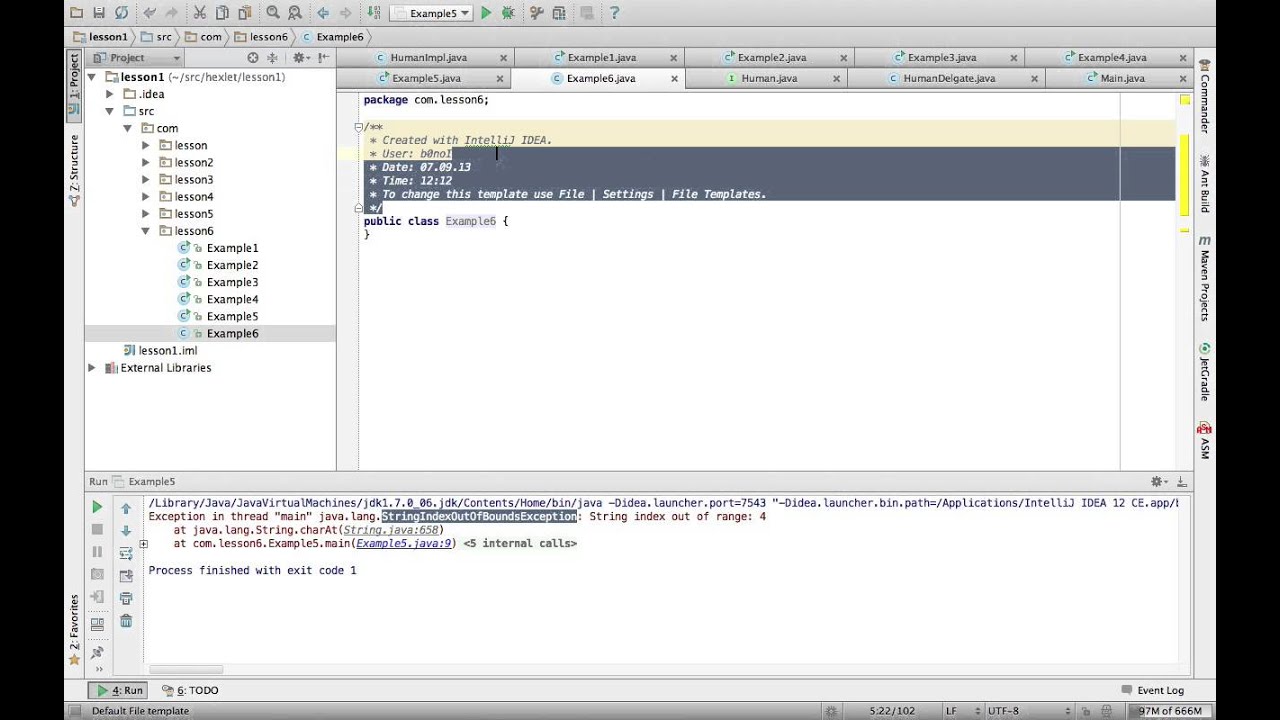The width and height of the screenshot is (1280, 720).
Task: Click the Find magnifier icon
Action: tap(272, 13)
